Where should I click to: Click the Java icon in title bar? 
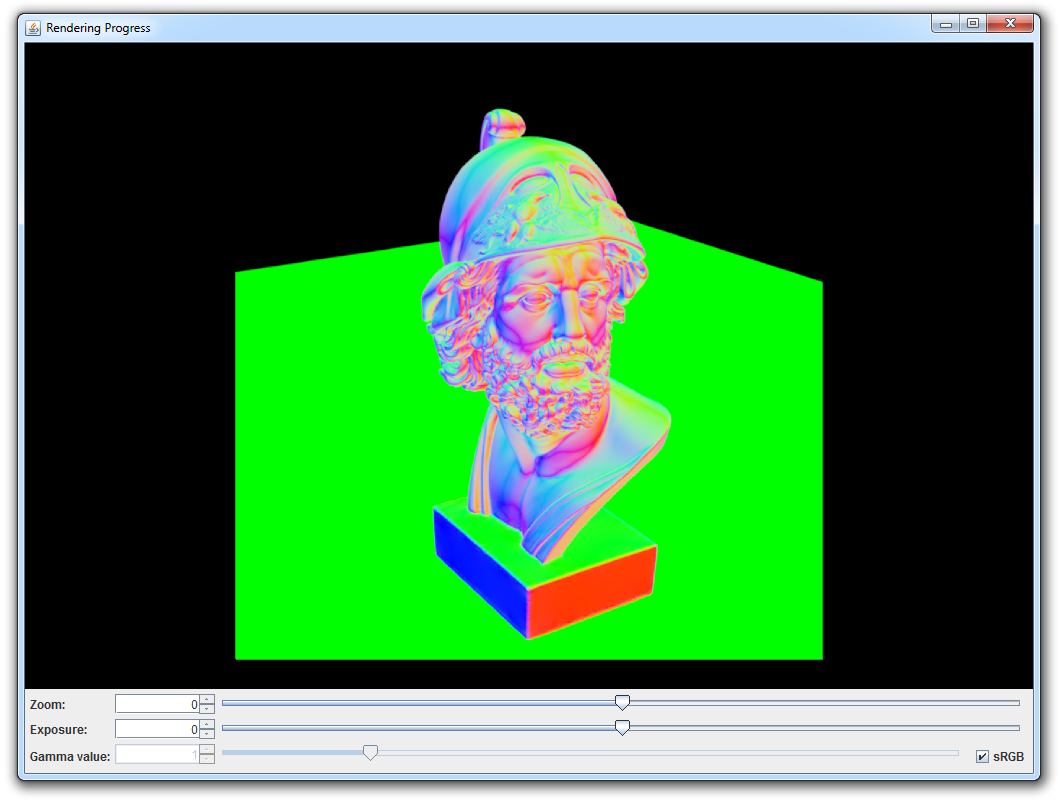tap(33, 27)
